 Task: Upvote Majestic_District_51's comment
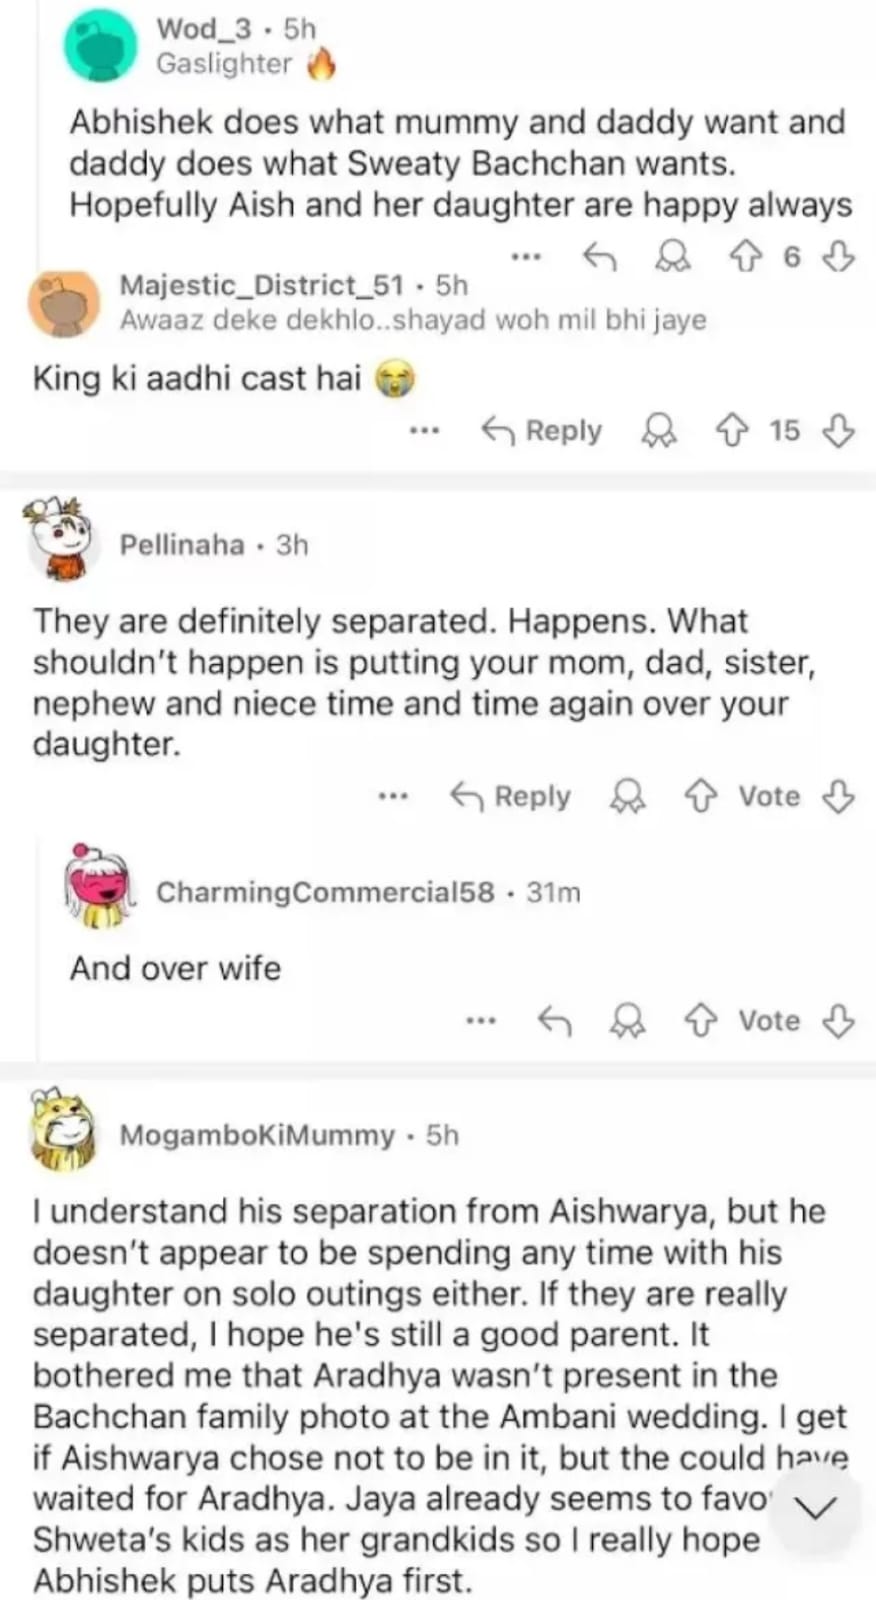coord(732,431)
